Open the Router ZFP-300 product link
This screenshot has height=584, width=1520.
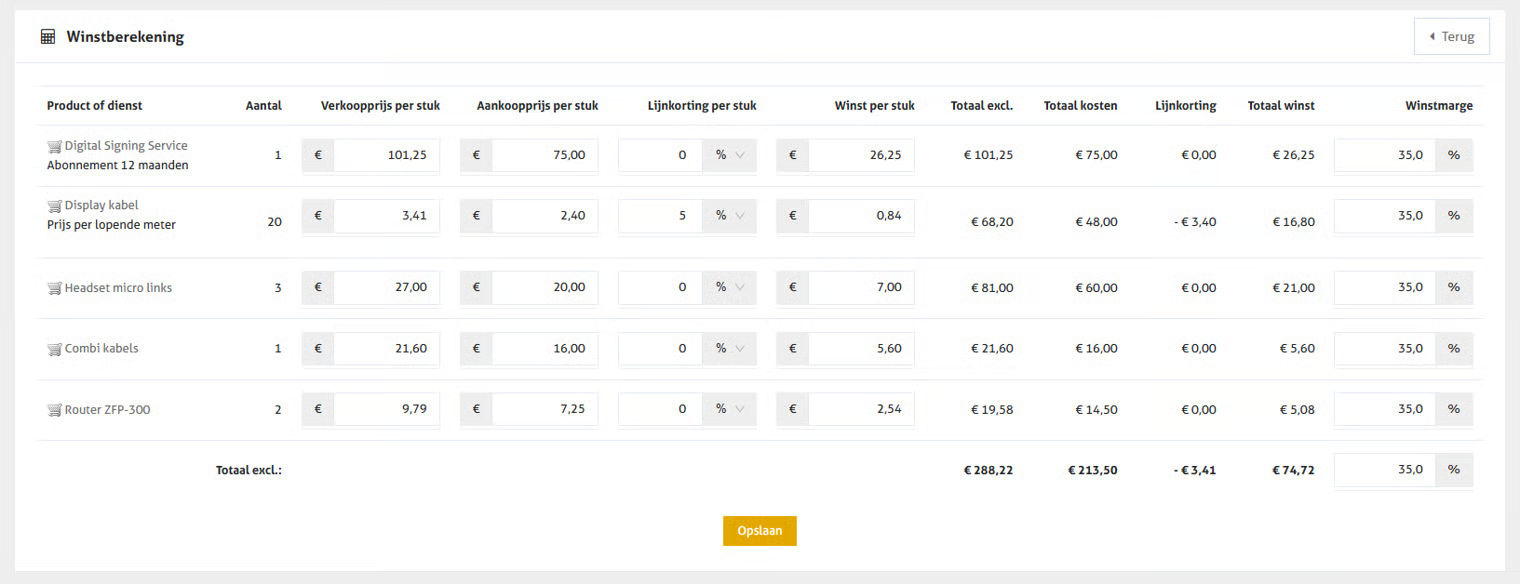click(107, 409)
